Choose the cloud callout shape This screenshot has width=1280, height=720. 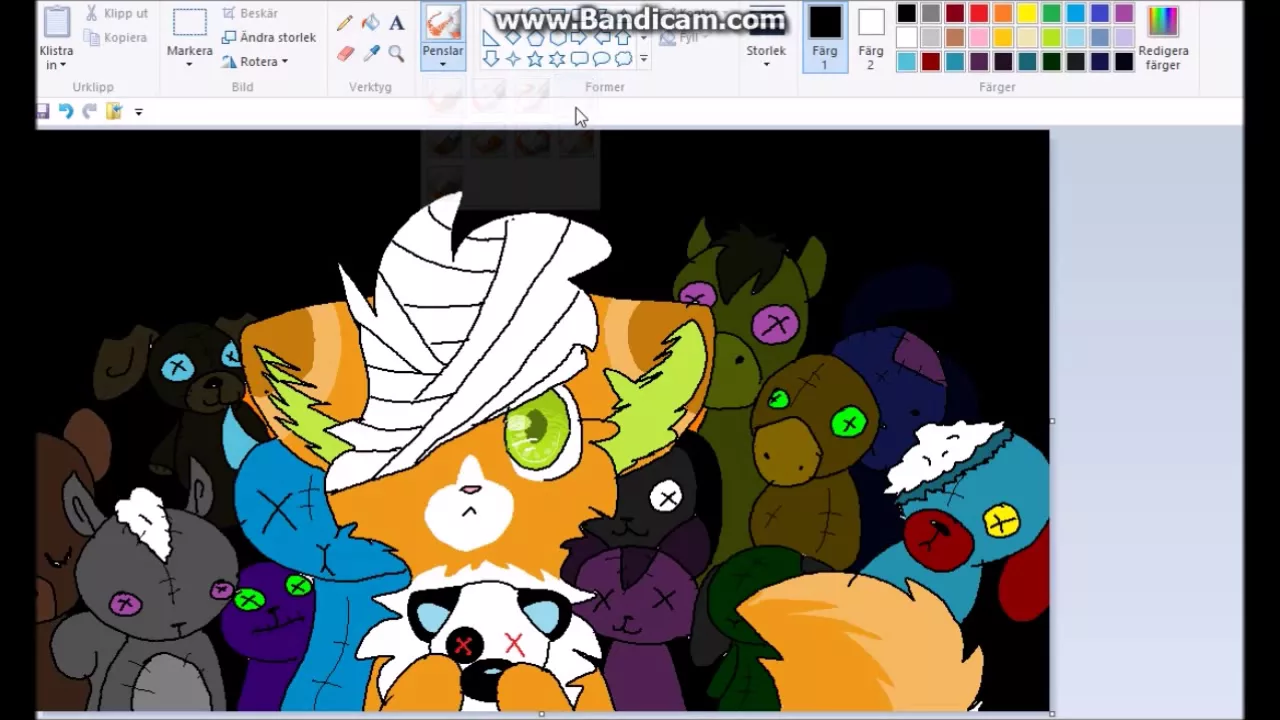click(x=623, y=59)
